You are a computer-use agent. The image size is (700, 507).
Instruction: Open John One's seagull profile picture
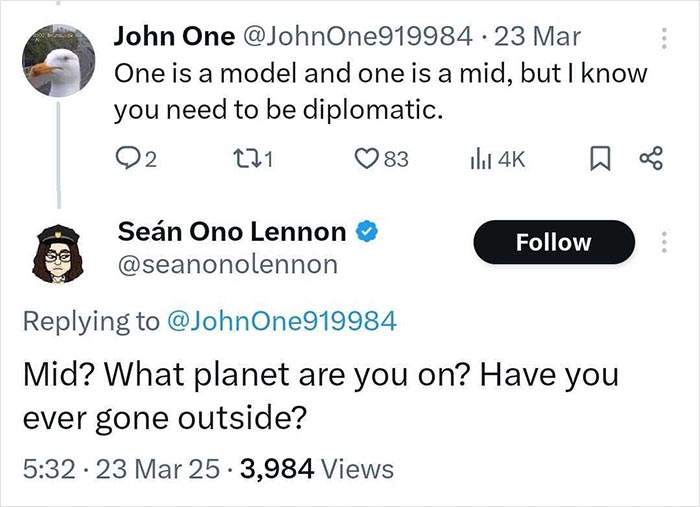coord(58,60)
